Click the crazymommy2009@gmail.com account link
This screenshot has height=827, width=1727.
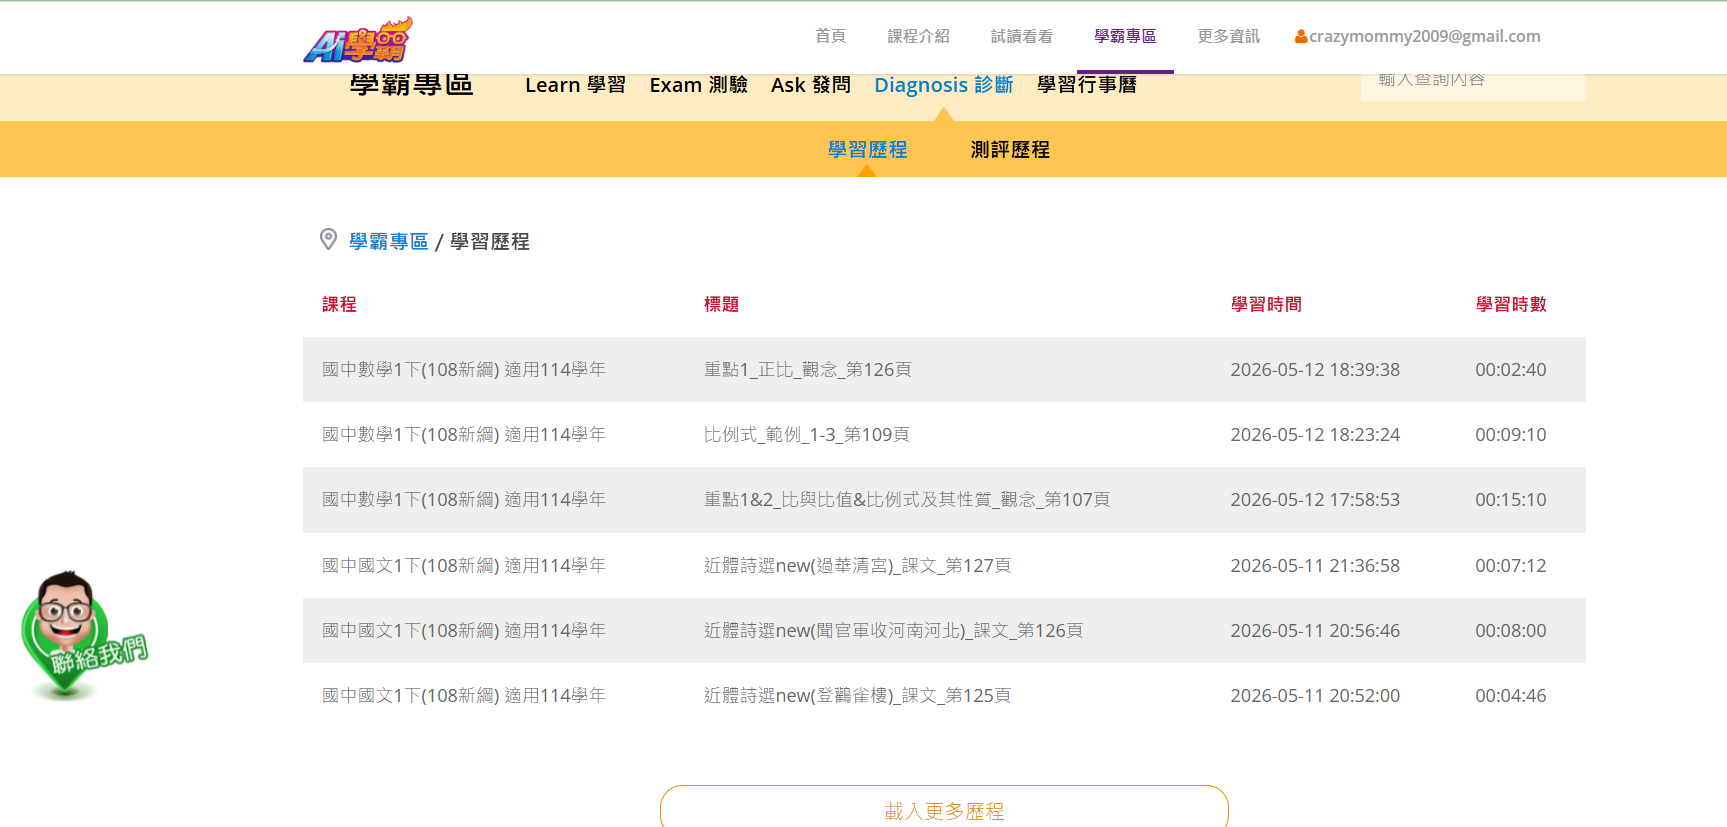pos(1425,36)
